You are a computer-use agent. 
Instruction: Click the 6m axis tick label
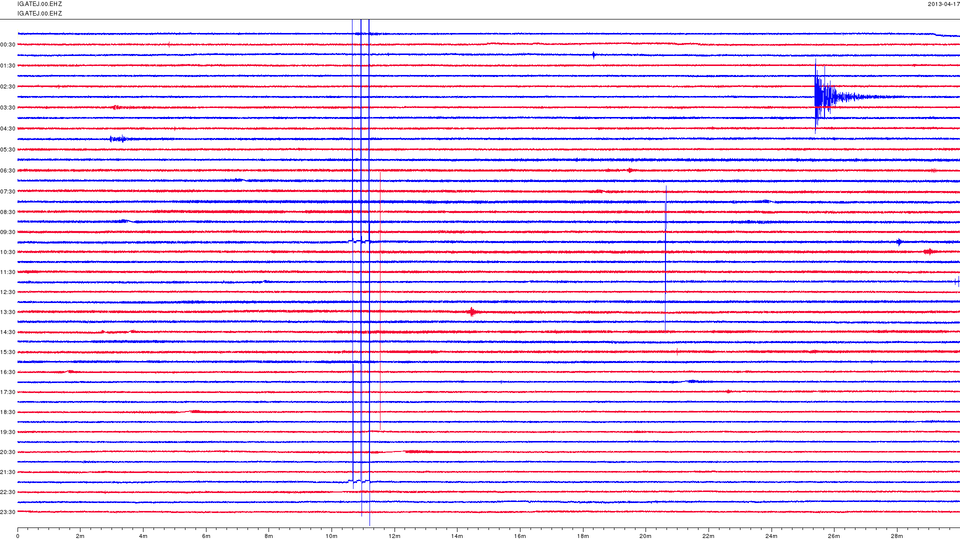(206, 536)
